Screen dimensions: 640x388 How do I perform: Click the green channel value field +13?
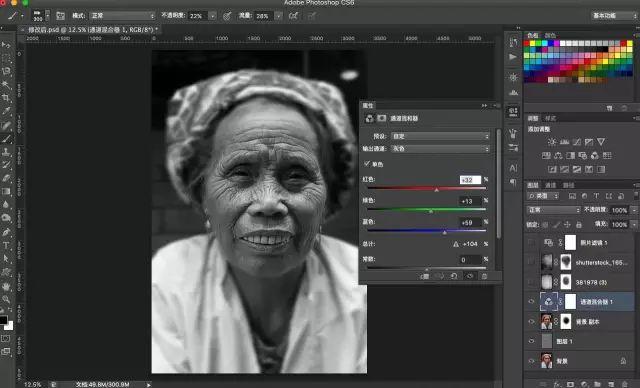[x=471, y=201]
